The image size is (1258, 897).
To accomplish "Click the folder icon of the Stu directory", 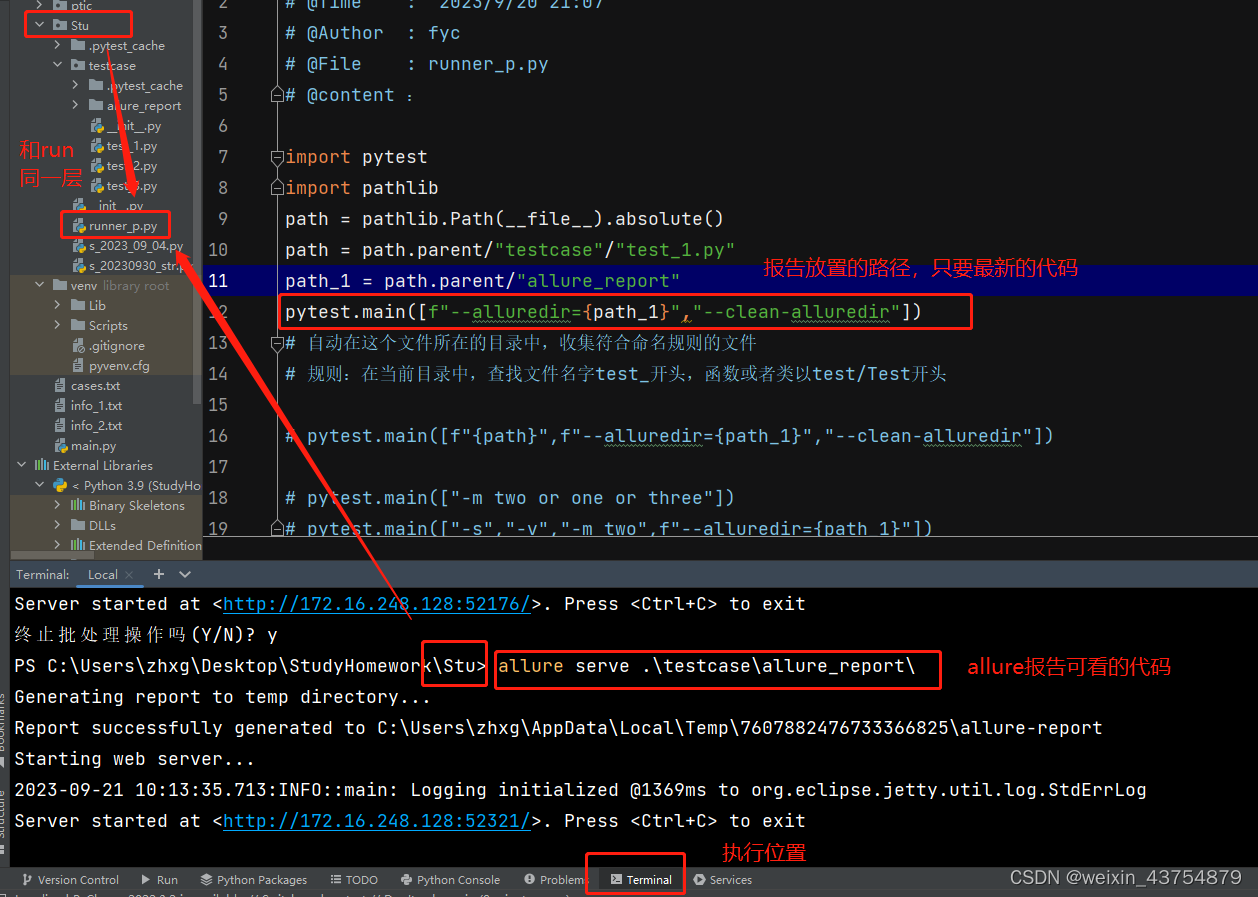I will coord(60,25).
